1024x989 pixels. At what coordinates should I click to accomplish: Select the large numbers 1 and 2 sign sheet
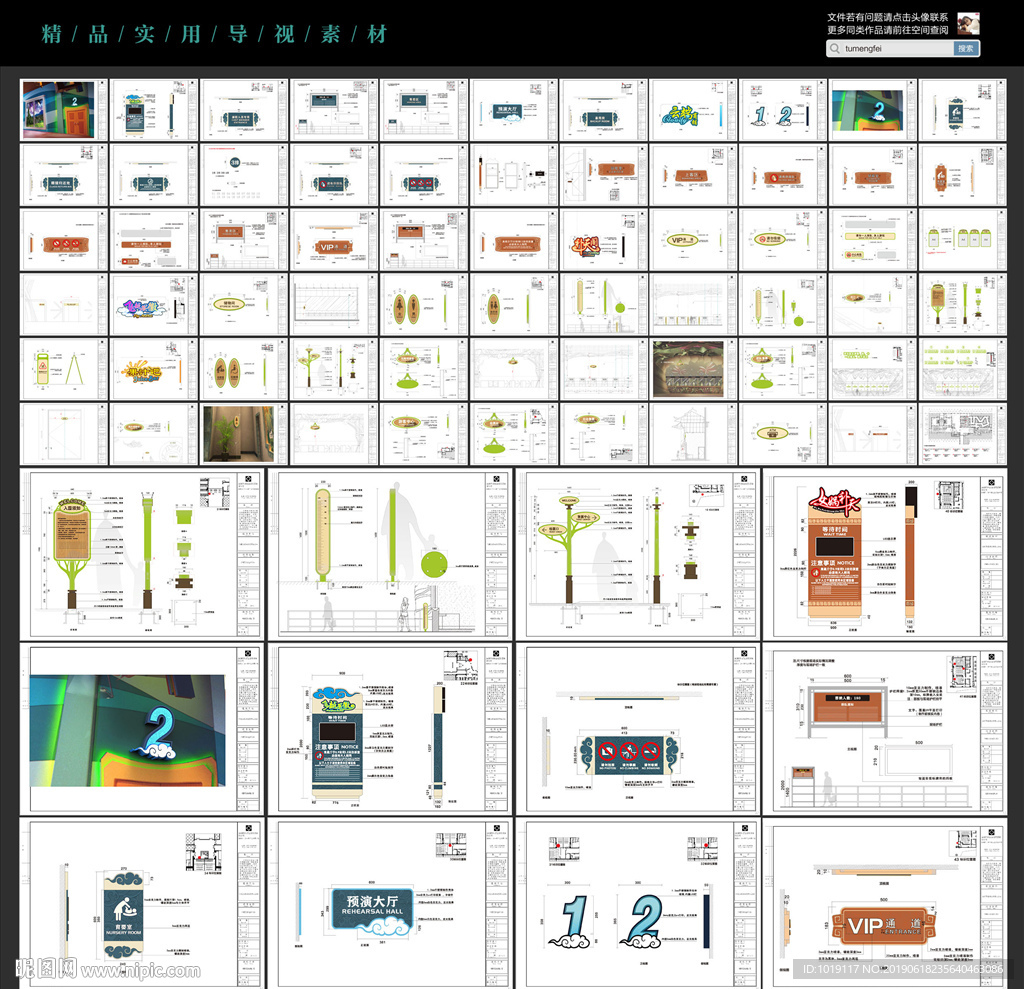(638, 900)
